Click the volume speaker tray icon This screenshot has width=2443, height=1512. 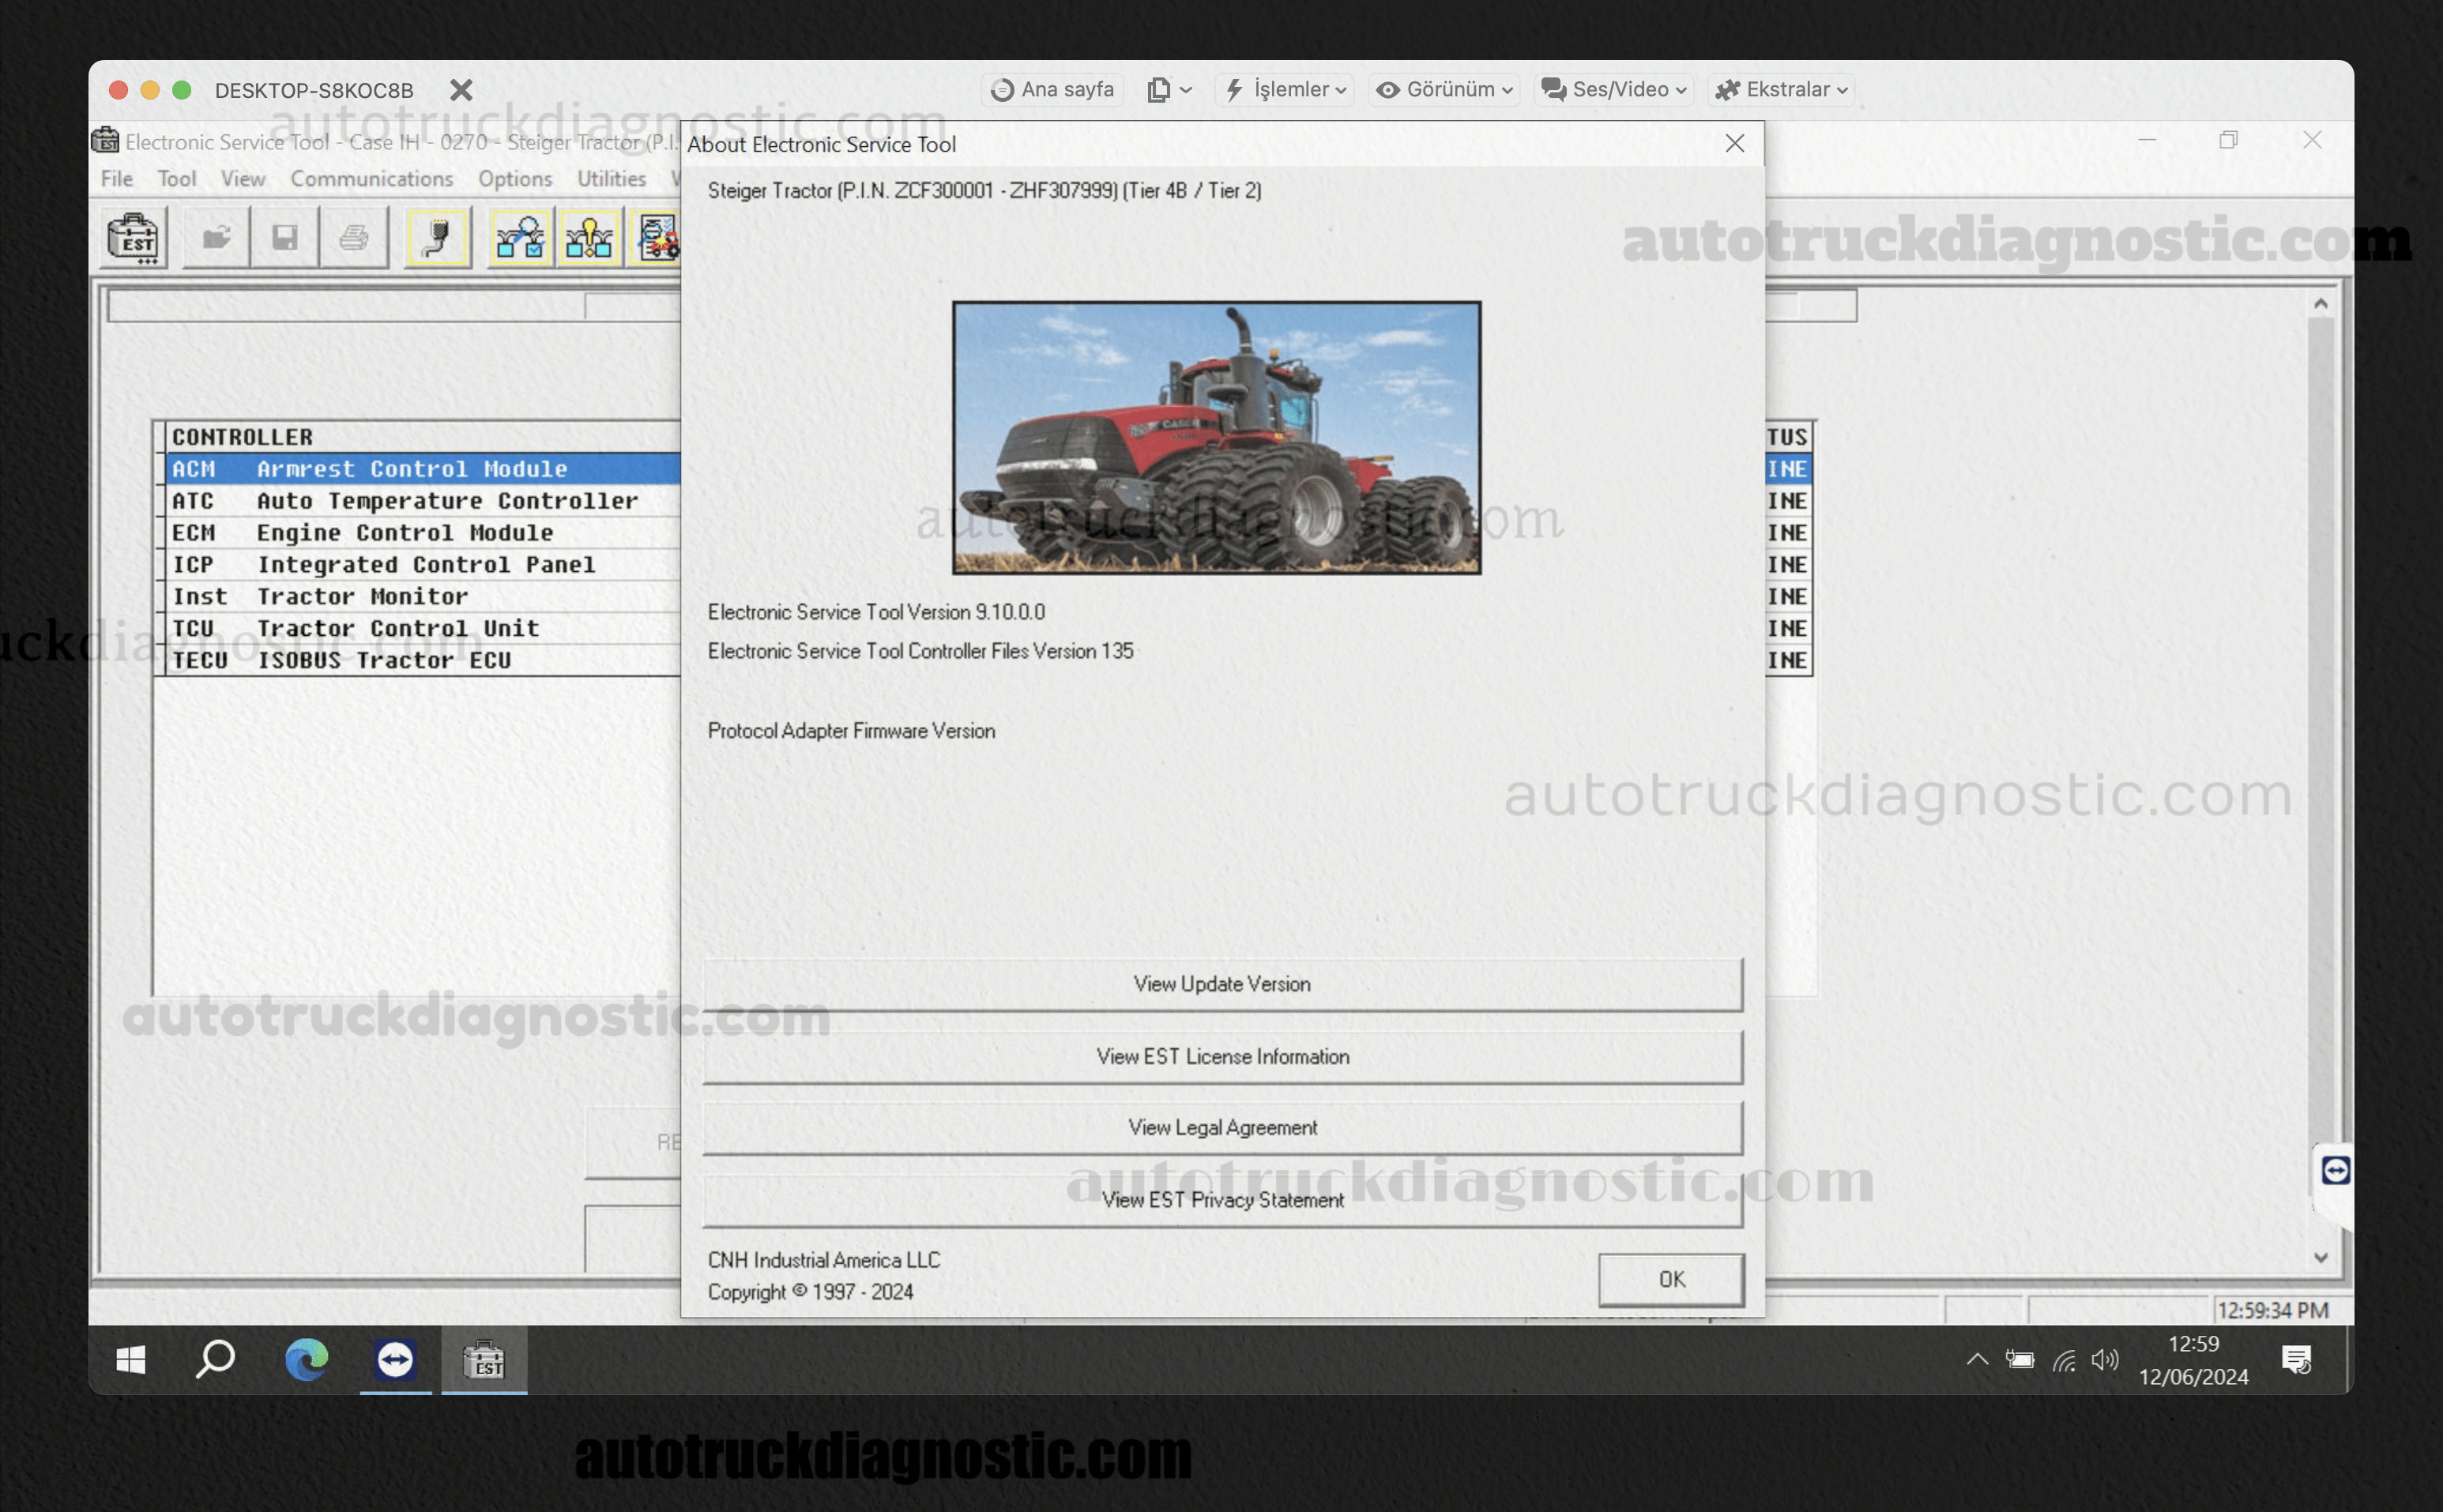coord(2105,1360)
